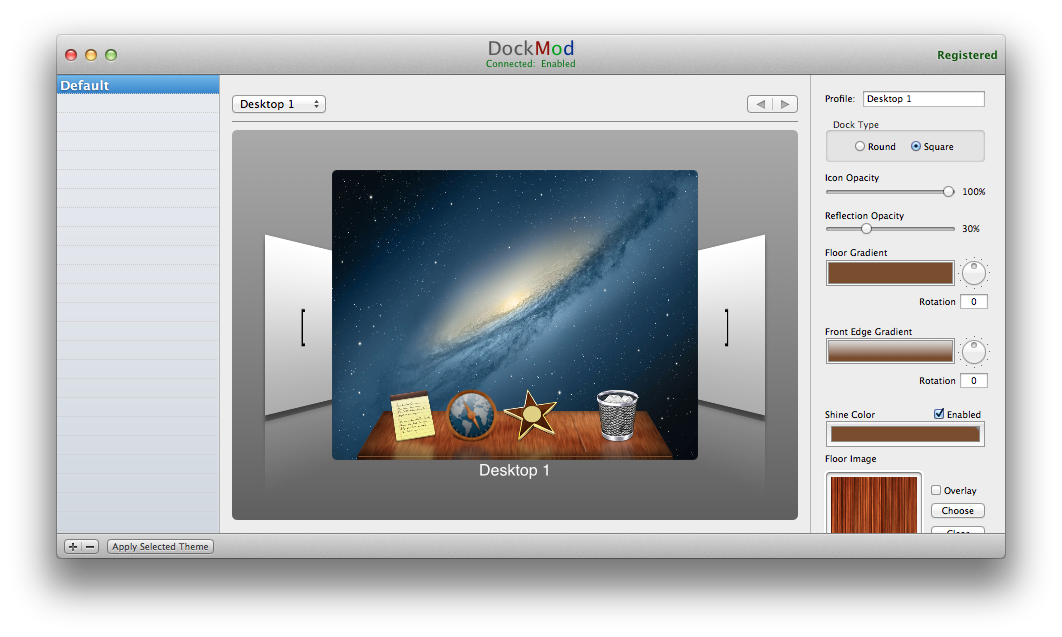Open the Floor Gradient color swatch
This screenshot has height=637, width=1062.
click(x=890, y=273)
